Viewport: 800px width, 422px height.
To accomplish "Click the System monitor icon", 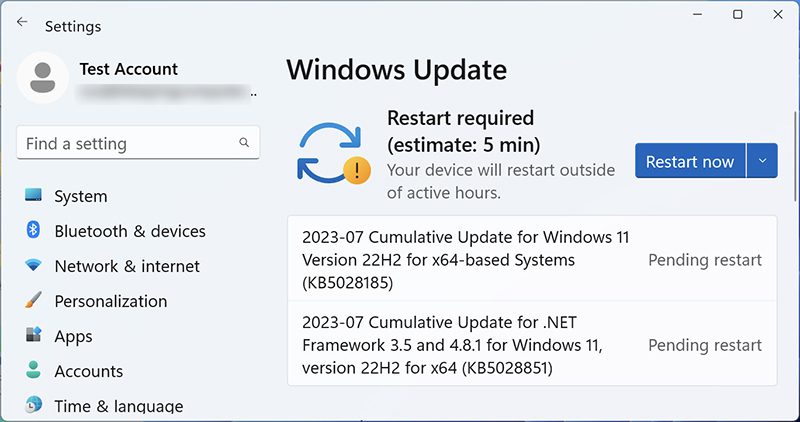I will pyautogui.click(x=33, y=195).
